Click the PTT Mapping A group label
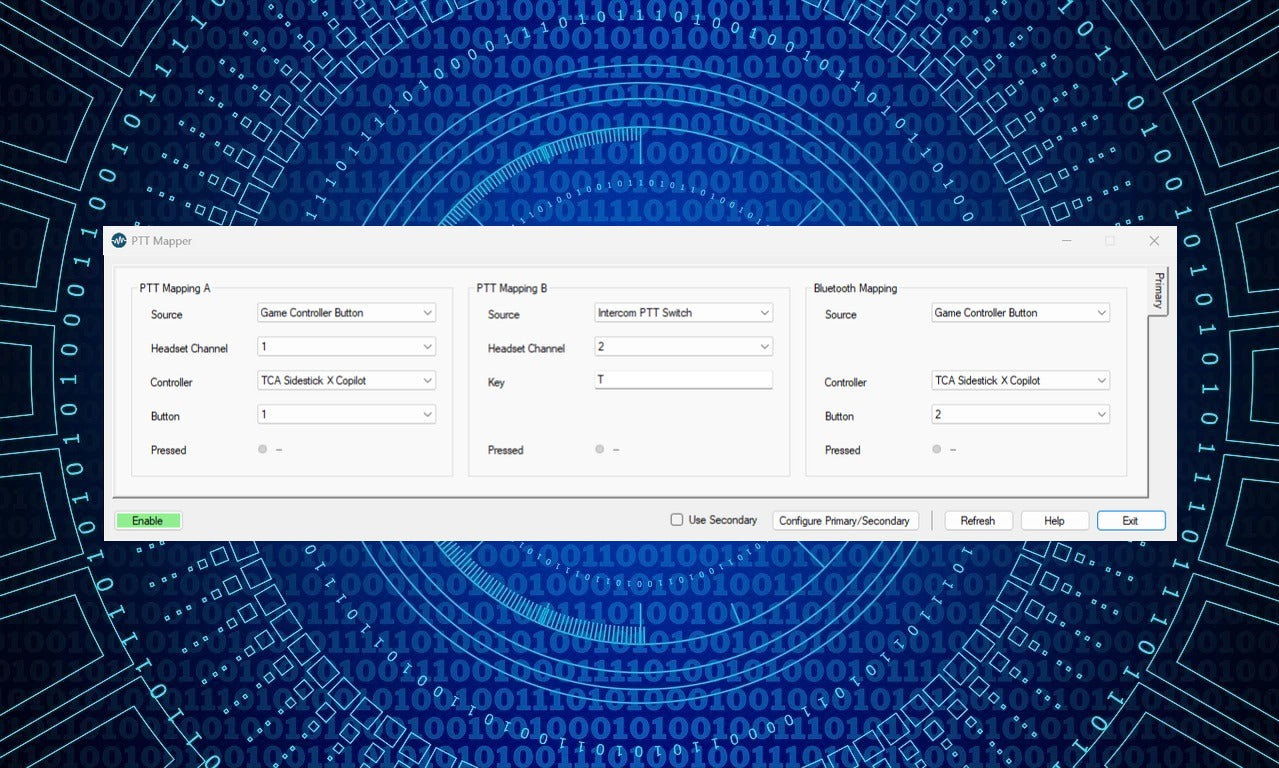This screenshot has height=768, width=1279. point(175,288)
